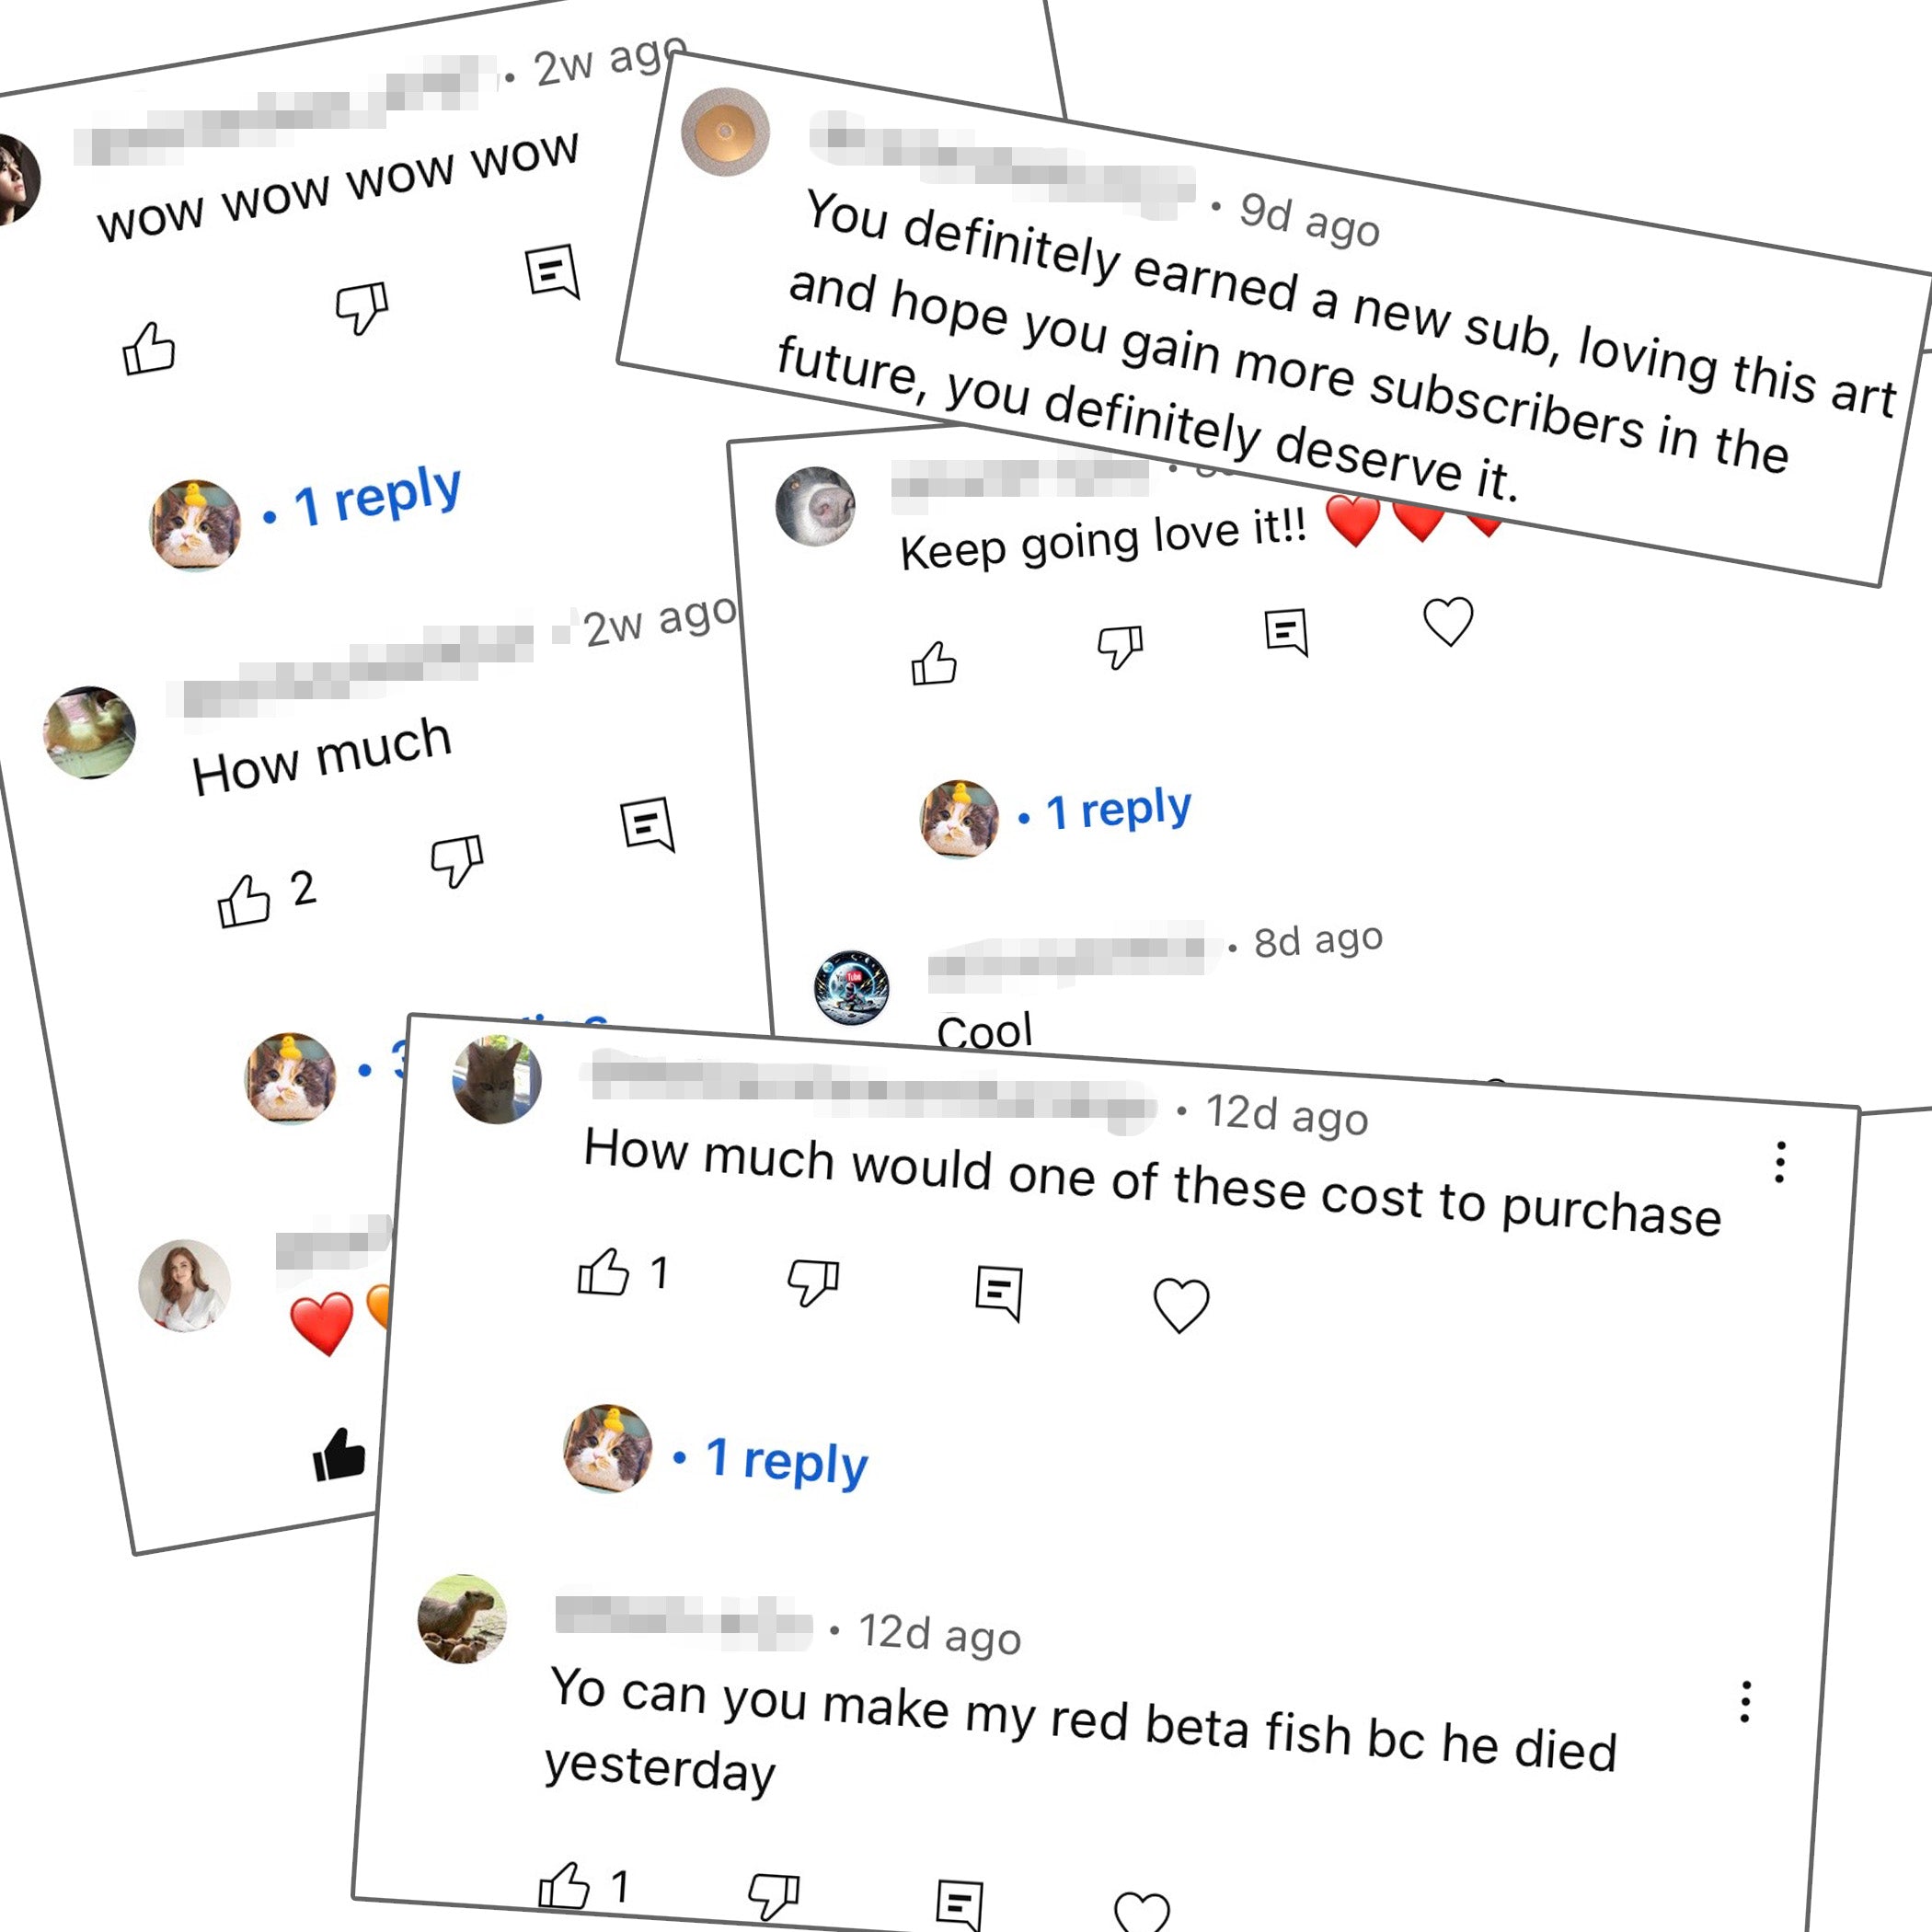The height and width of the screenshot is (1932, 1932).
Task: Show 1 reply under "cost to purchase" comment
Action: 786,1461
